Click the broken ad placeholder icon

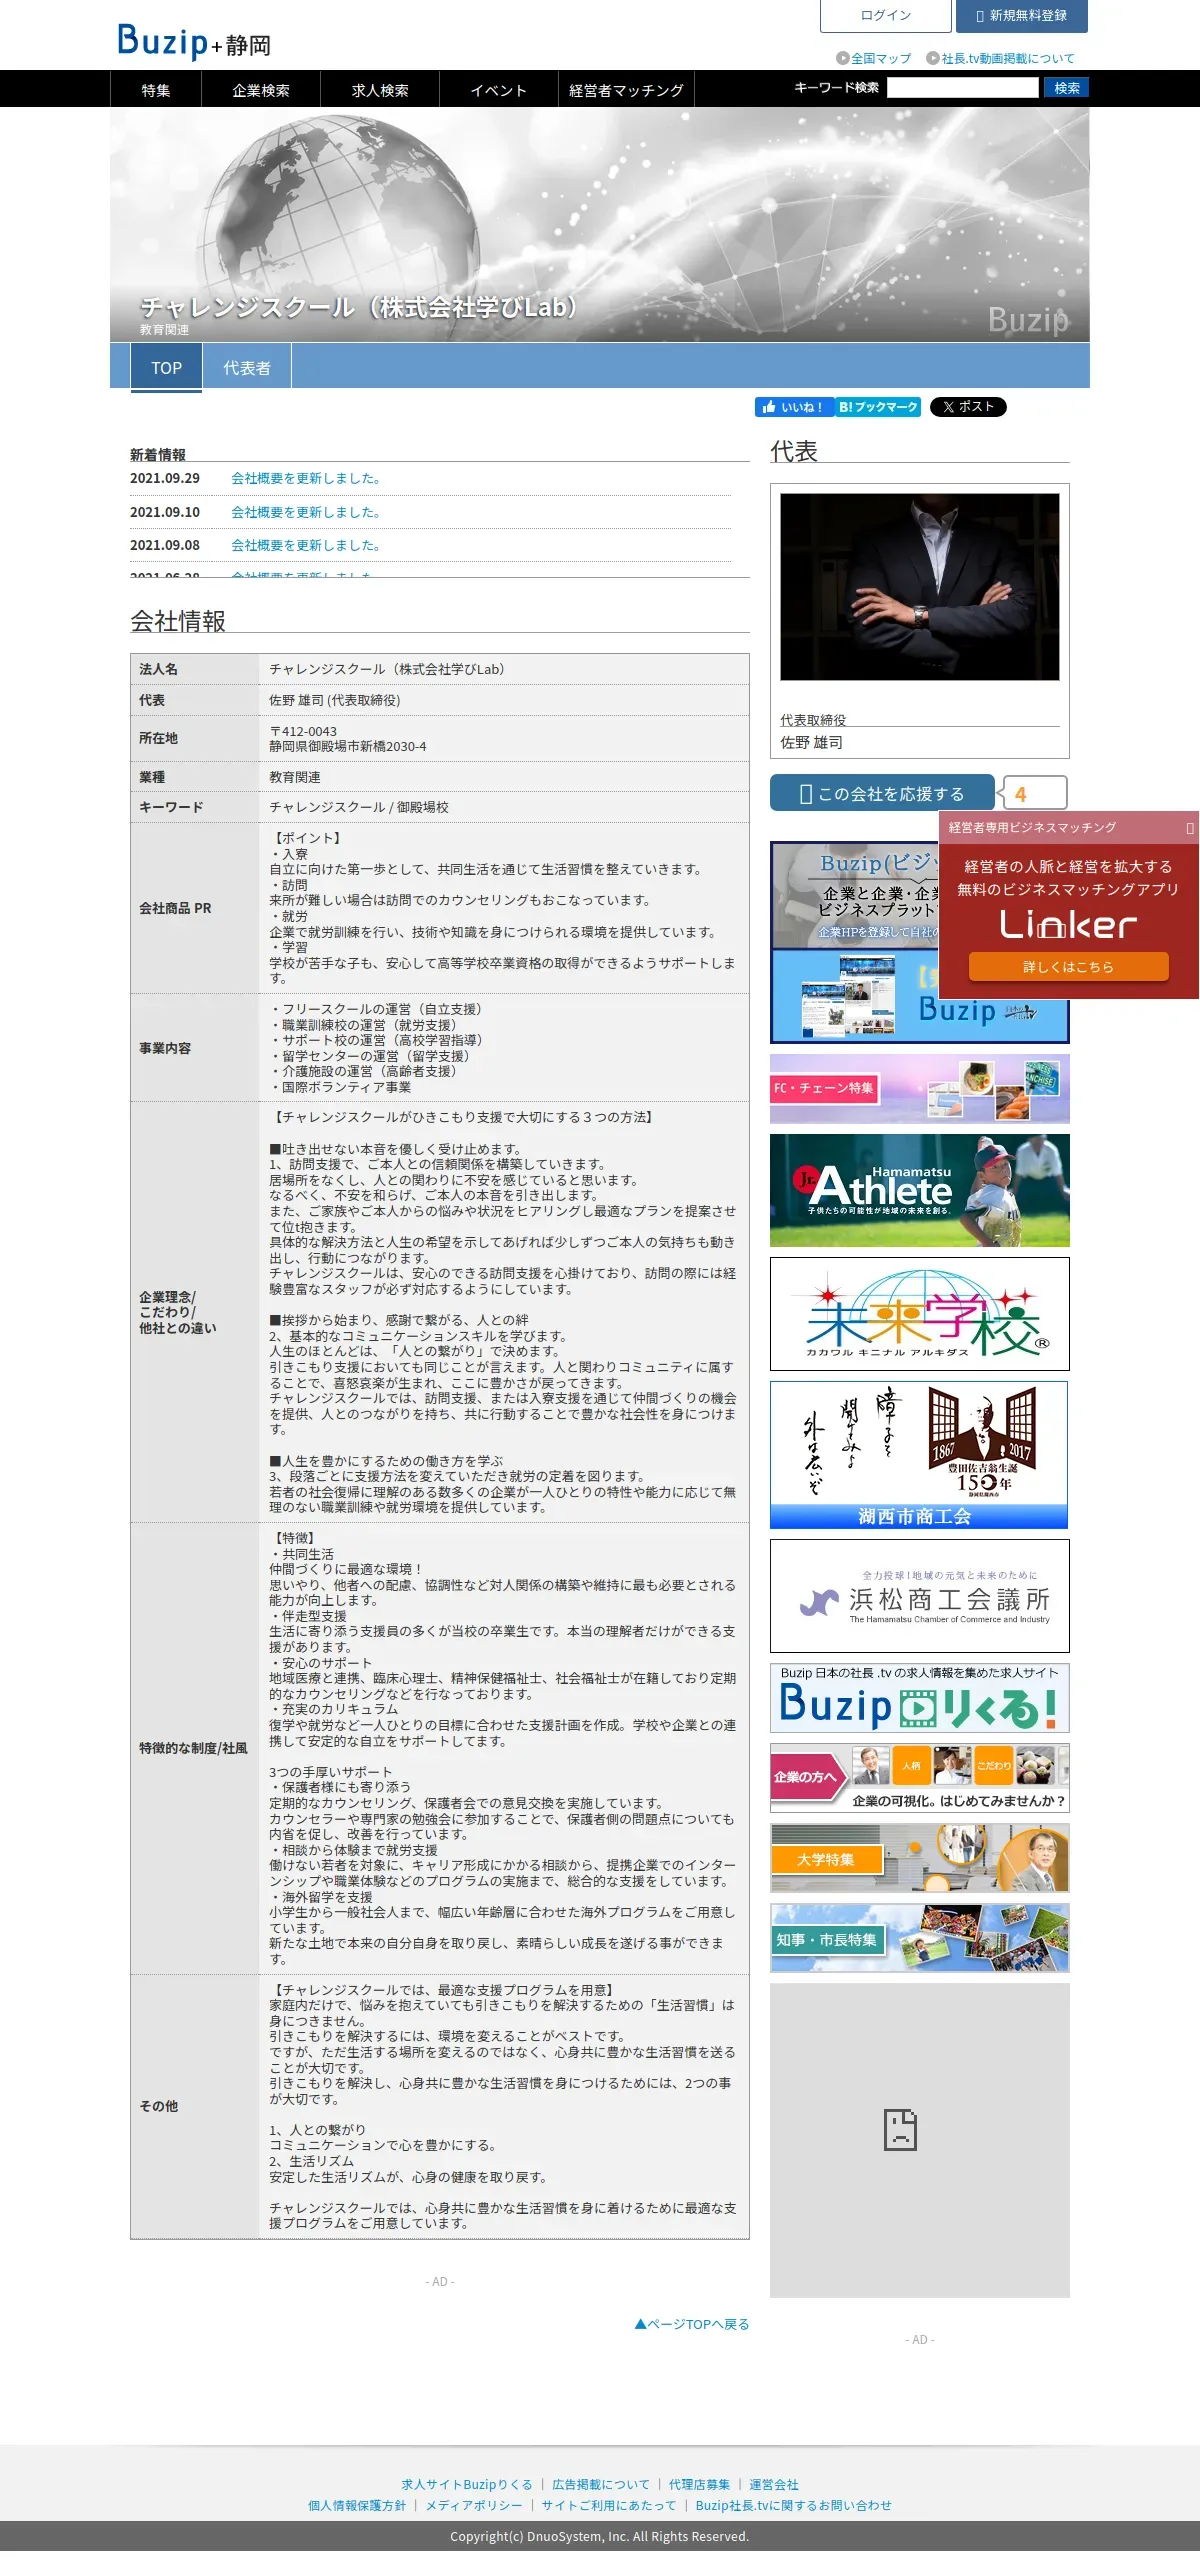pos(900,2130)
